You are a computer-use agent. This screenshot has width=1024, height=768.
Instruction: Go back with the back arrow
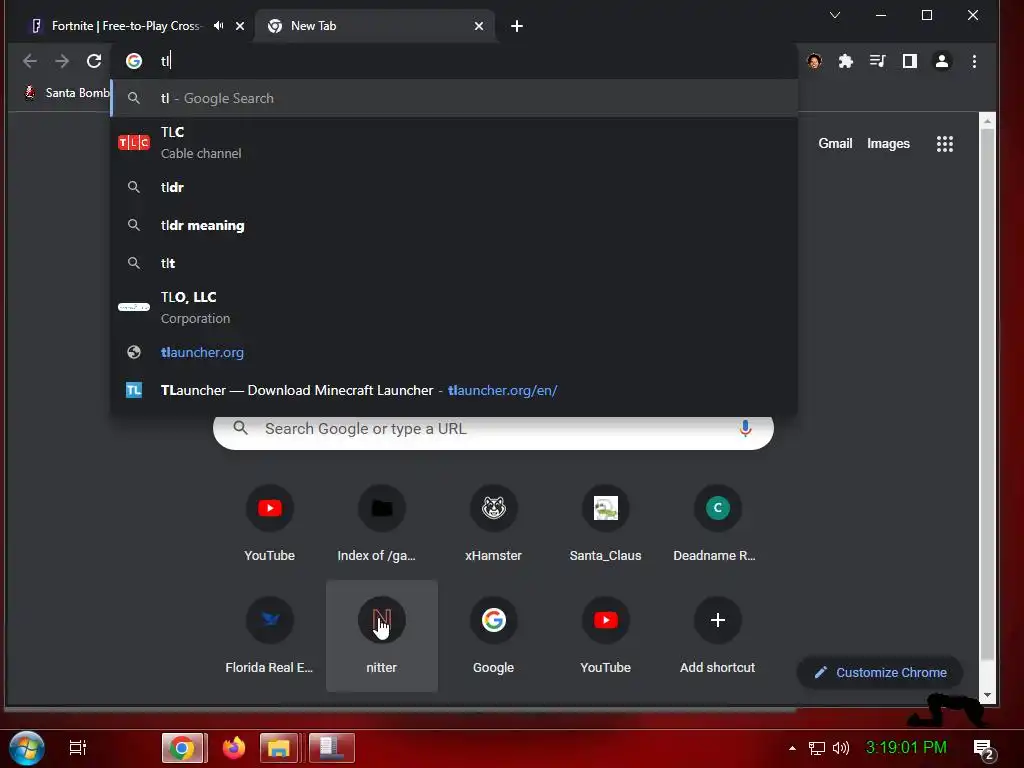[29, 61]
